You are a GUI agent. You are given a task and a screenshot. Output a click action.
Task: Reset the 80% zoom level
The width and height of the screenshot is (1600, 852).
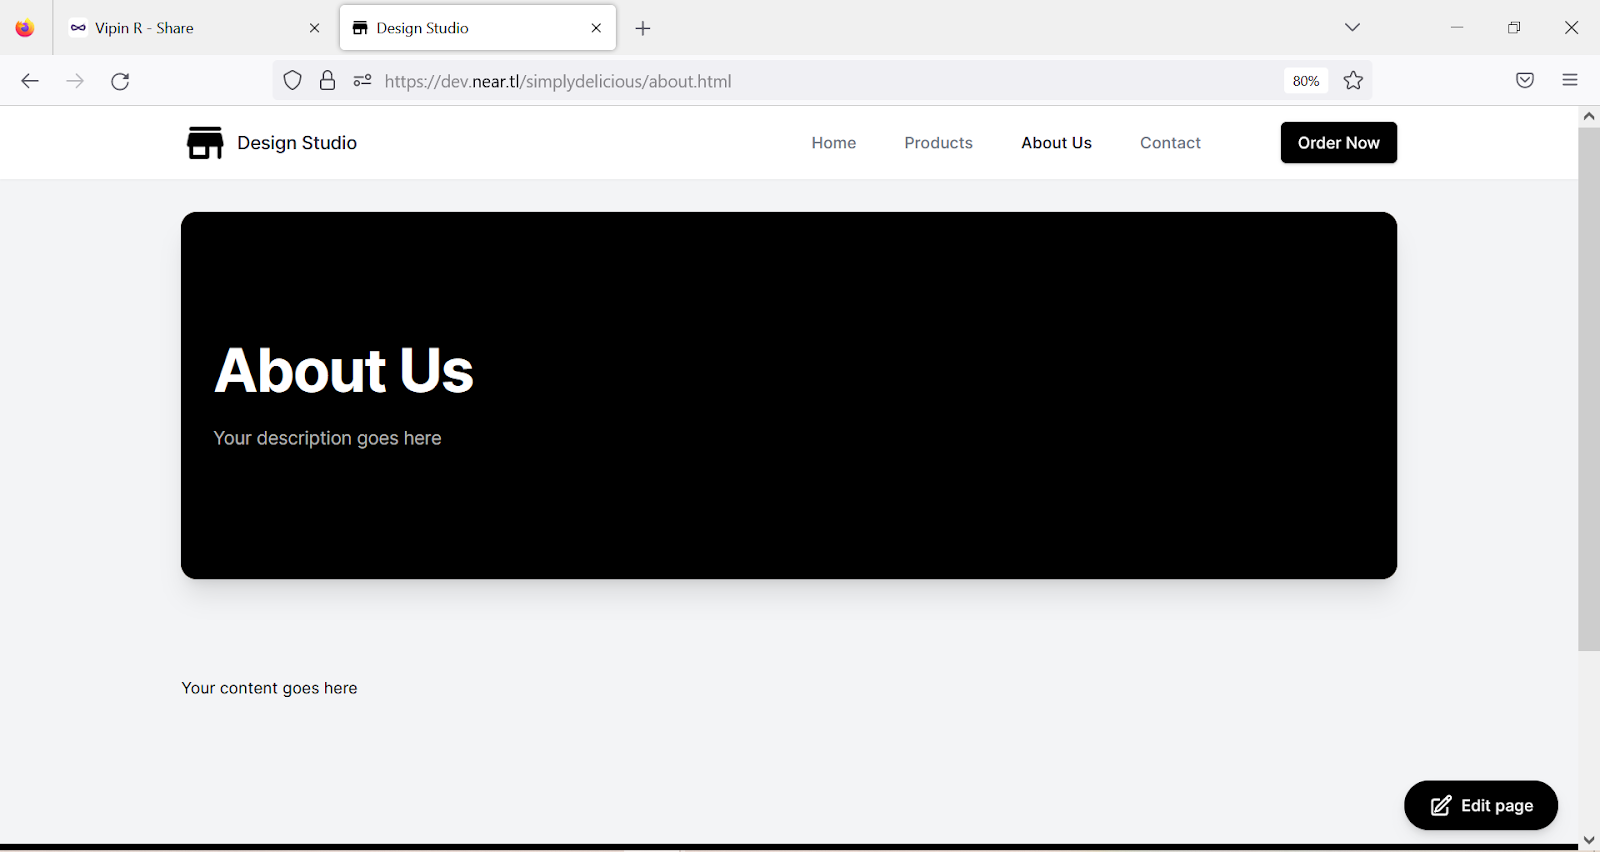pyautogui.click(x=1306, y=81)
